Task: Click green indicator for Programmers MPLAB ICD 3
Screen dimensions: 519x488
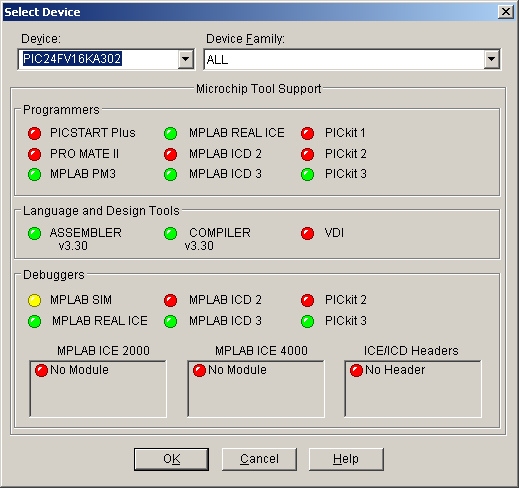Action: pyautogui.click(x=171, y=175)
